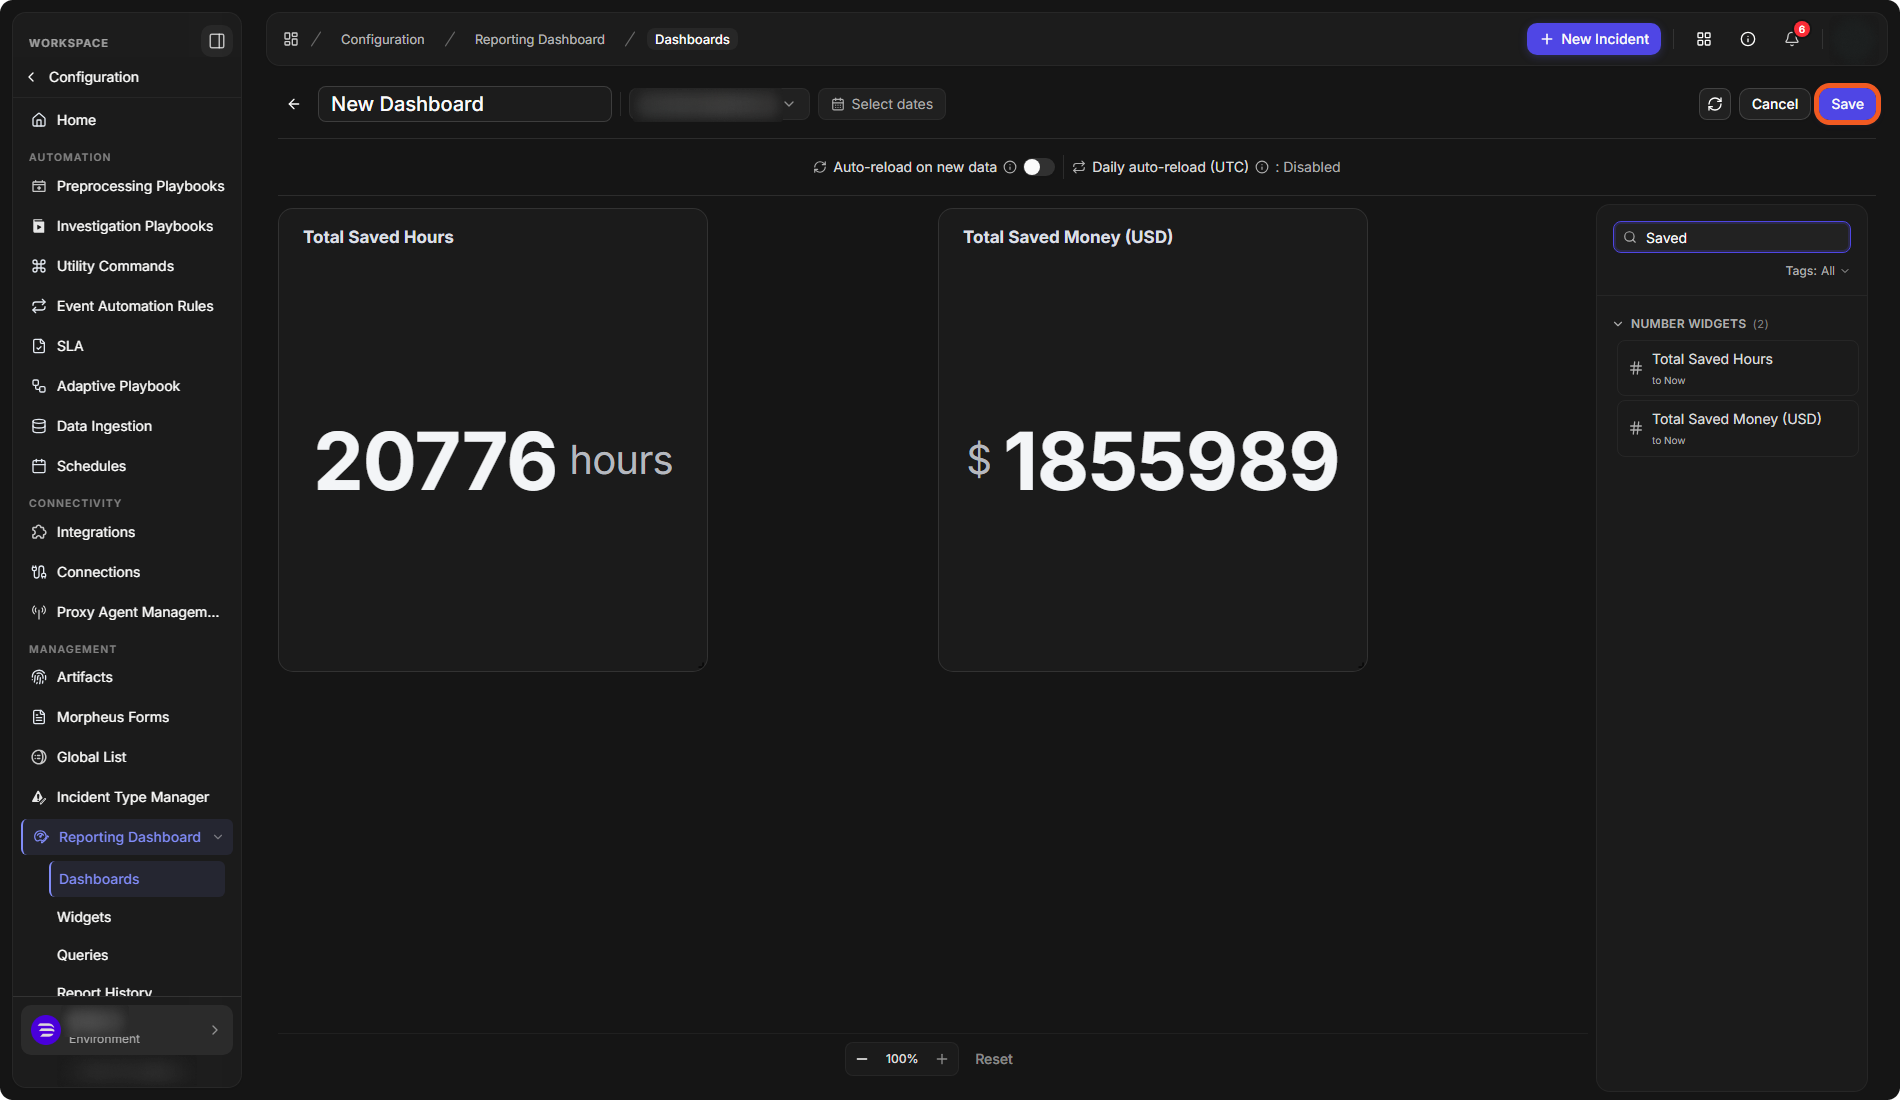This screenshot has width=1900, height=1100.
Task: Click the Data Ingestion database icon
Action: tap(39, 426)
